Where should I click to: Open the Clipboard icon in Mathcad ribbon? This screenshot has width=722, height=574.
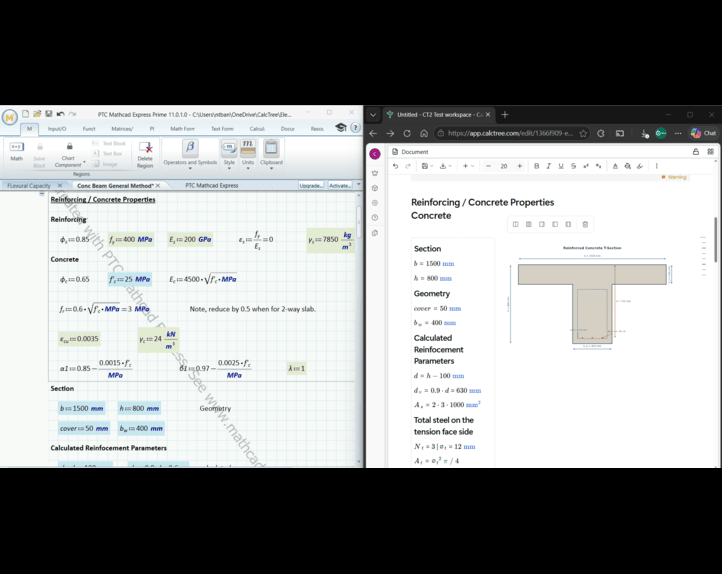coord(271,147)
